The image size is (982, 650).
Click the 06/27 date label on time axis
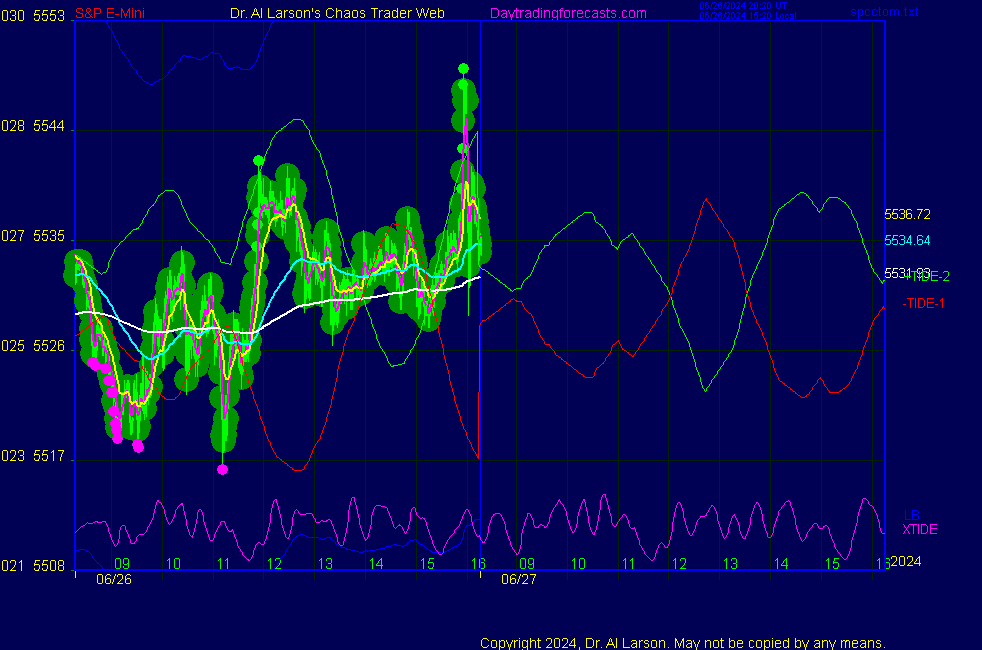tap(519, 579)
